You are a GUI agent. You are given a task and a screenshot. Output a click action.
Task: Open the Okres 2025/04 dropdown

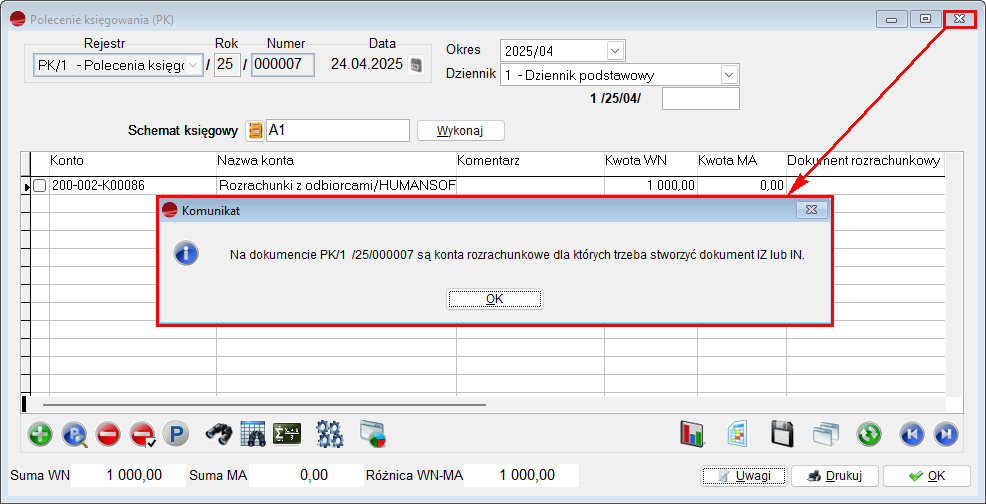pyautogui.click(x=614, y=50)
